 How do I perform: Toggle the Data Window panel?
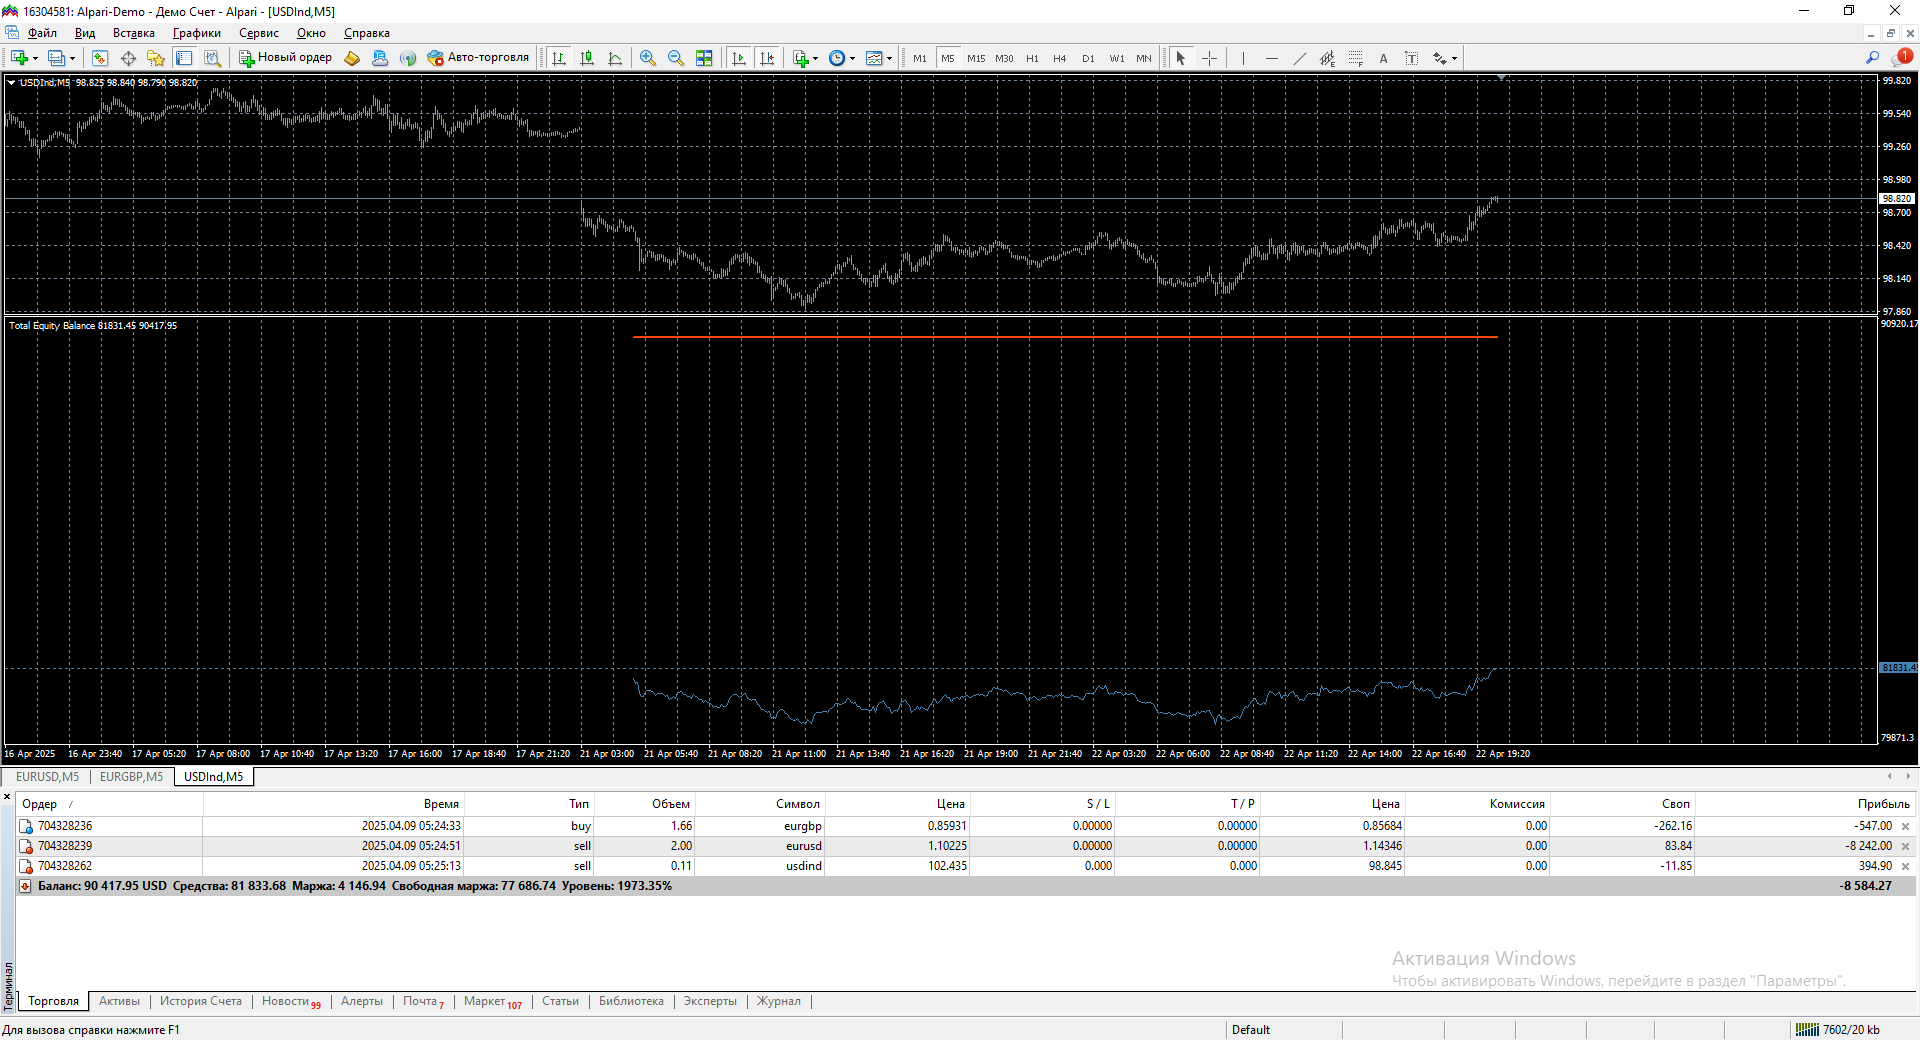pyautogui.click(x=128, y=58)
